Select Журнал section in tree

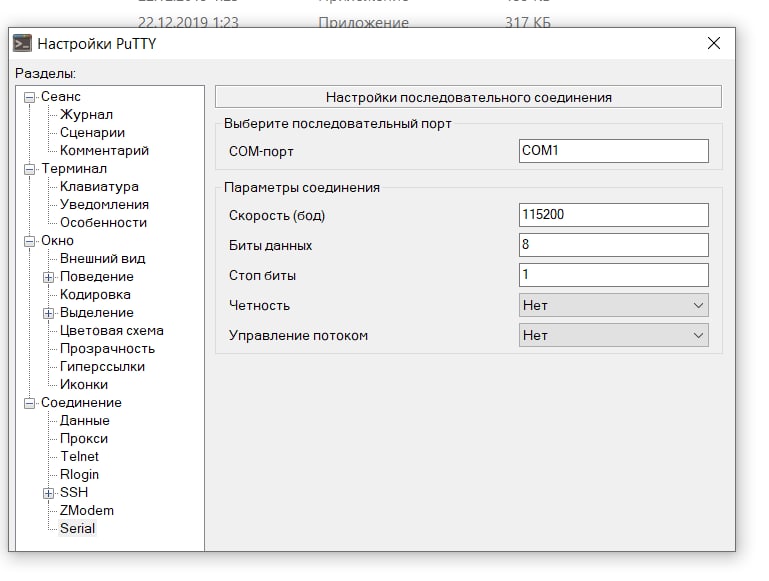[x=86, y=115]
